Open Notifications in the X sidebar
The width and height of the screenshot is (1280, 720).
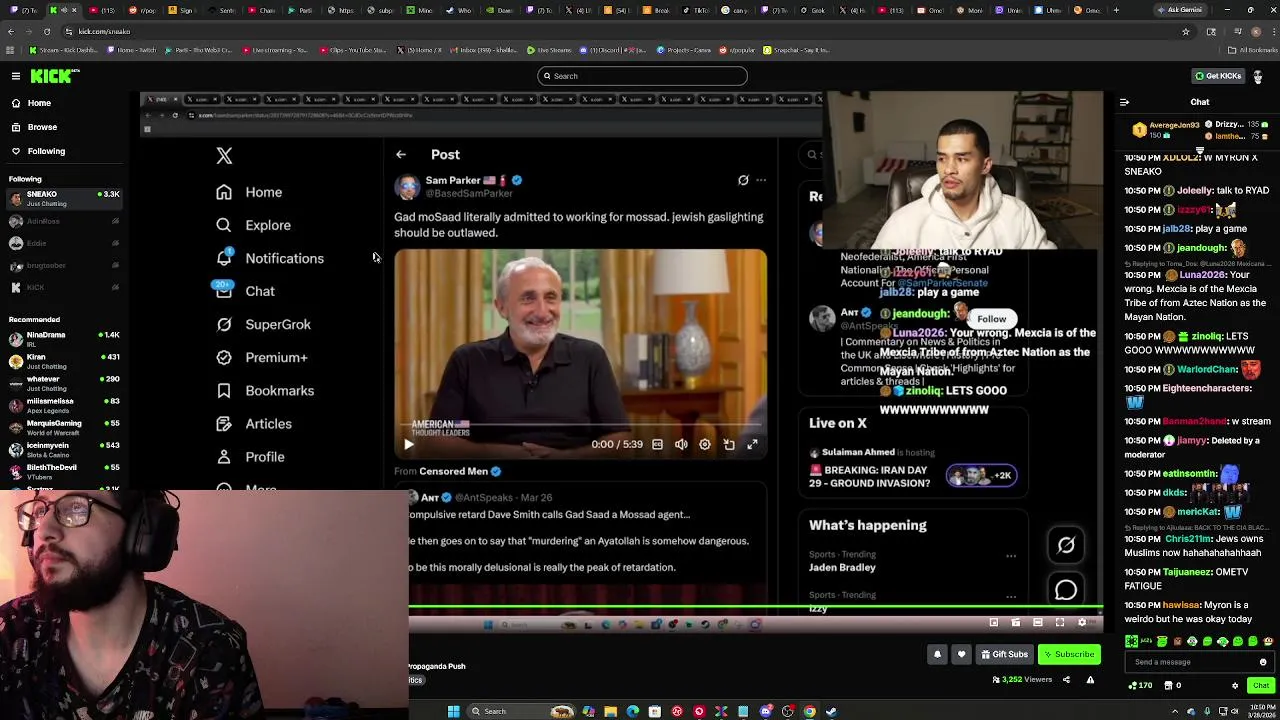[x=270, y=258]
